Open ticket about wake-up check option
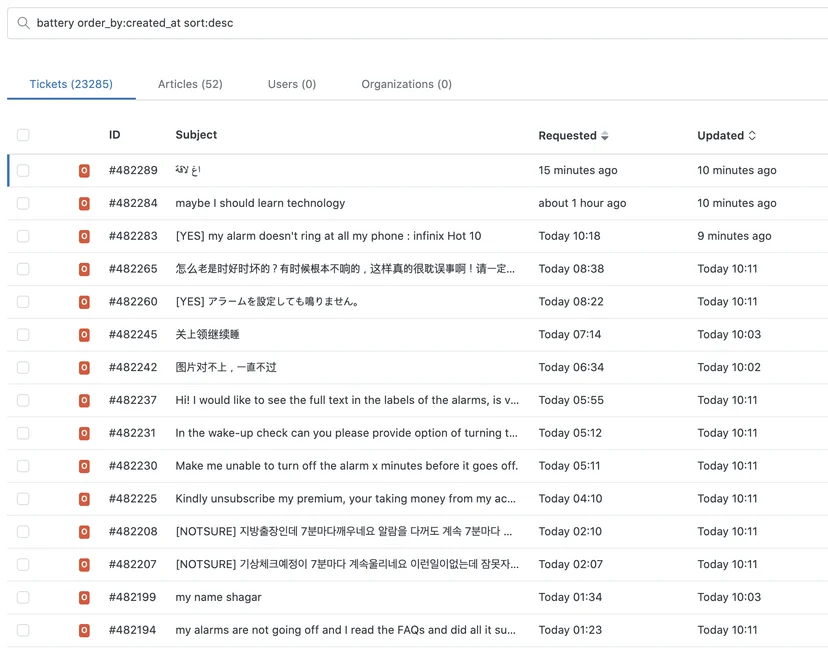 (346, 433)
